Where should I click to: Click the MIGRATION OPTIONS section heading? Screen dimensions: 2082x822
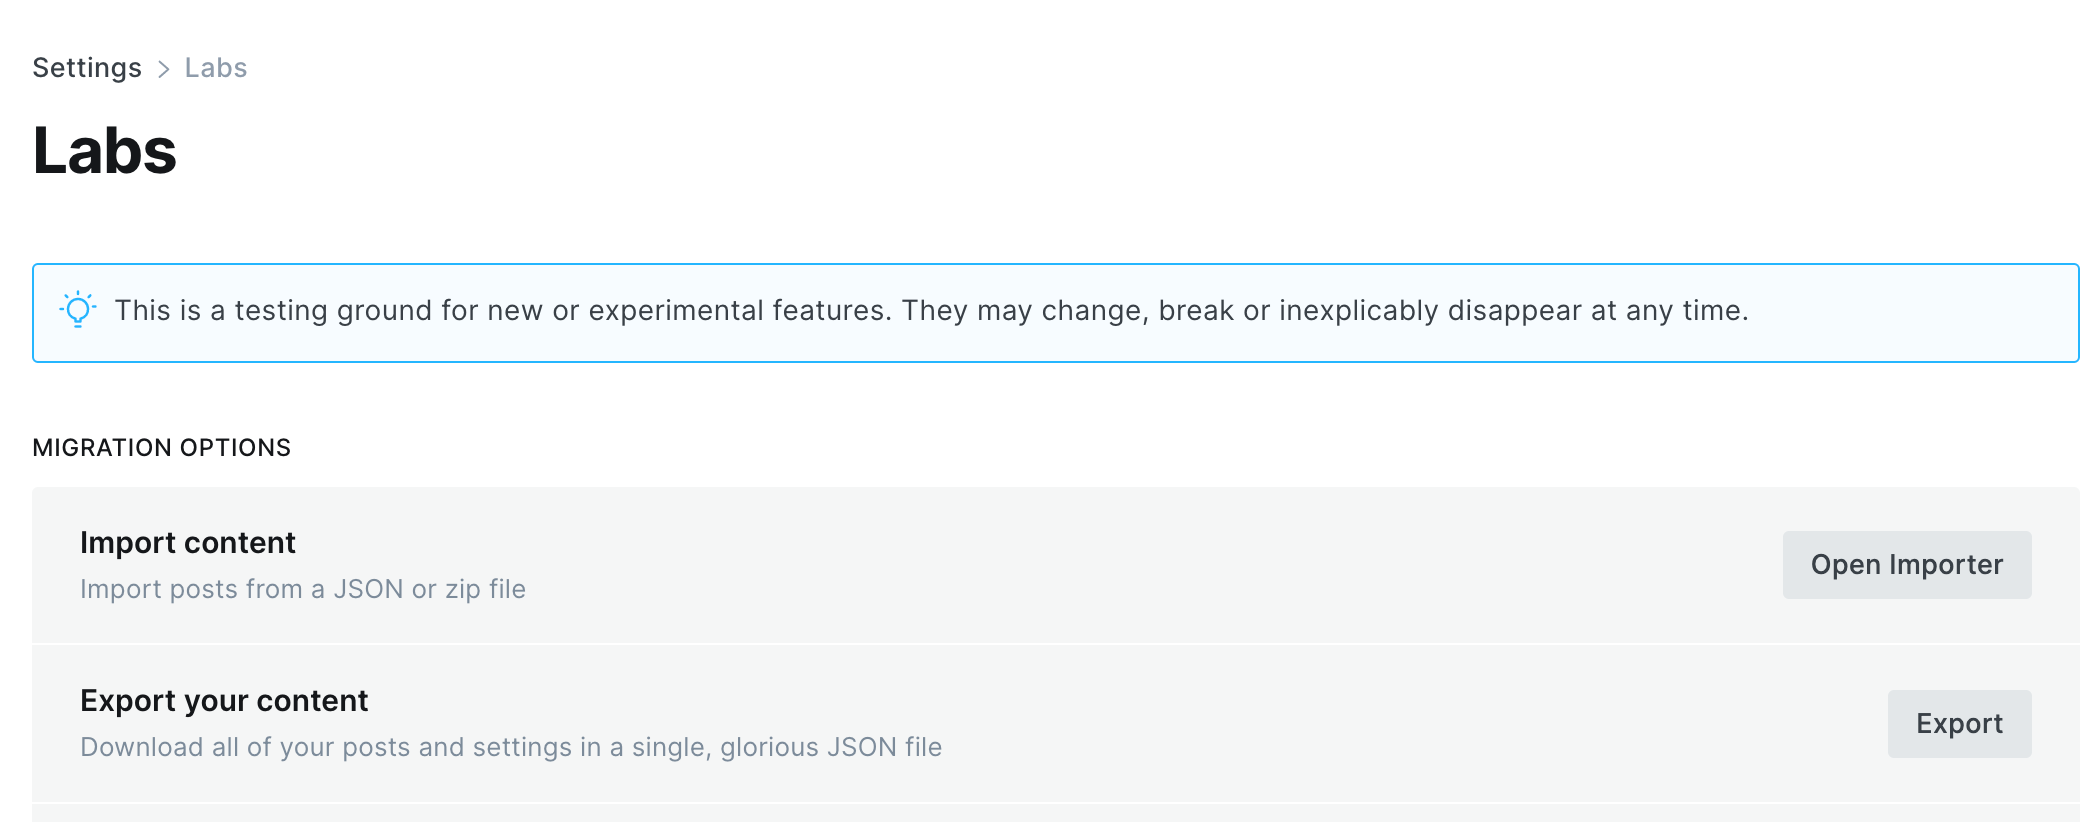[x=162, y=448]
